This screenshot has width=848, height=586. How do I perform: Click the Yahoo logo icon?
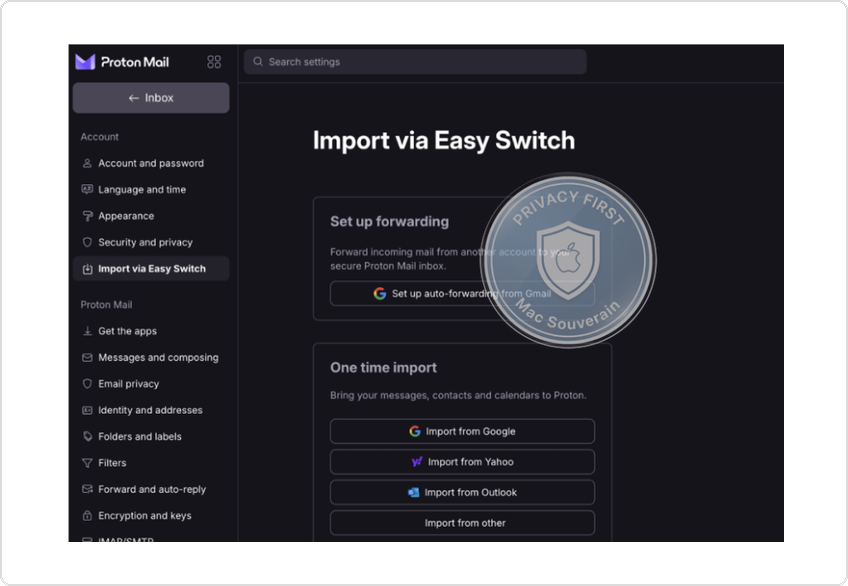[x=417, y=462]
